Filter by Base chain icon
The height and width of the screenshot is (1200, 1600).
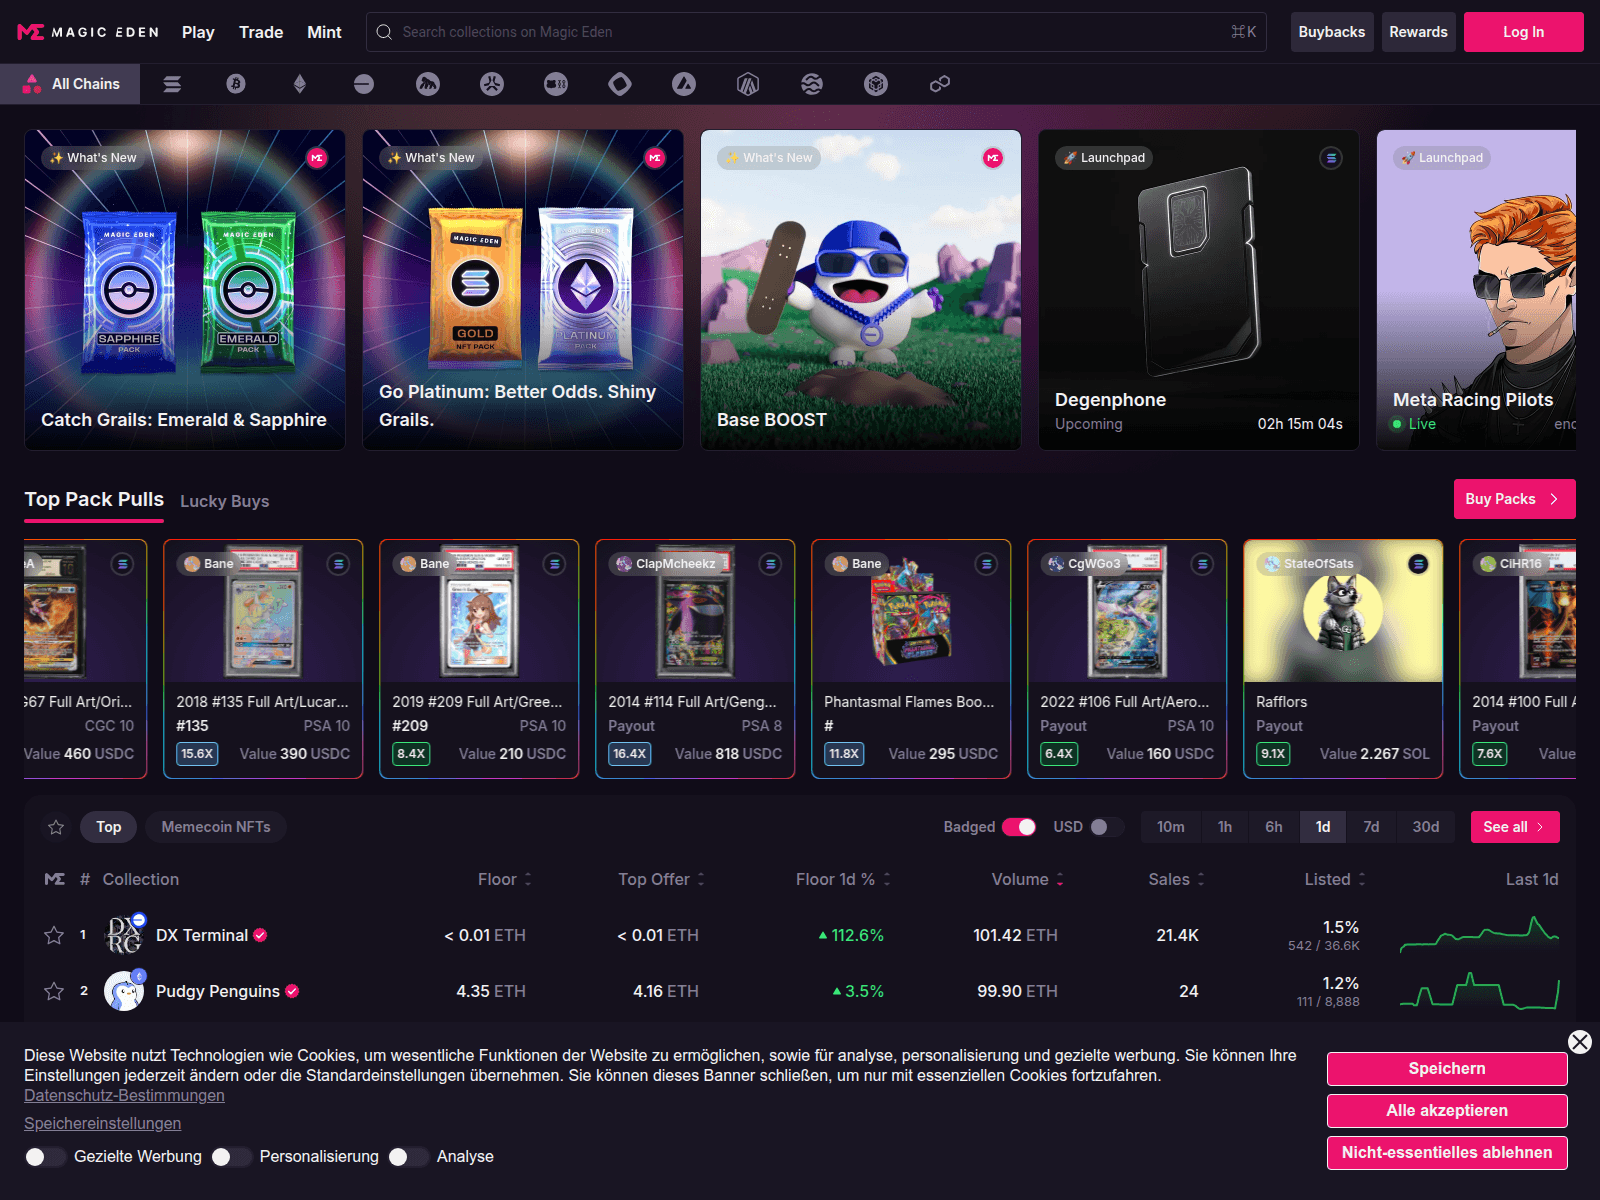click(364, 84)
